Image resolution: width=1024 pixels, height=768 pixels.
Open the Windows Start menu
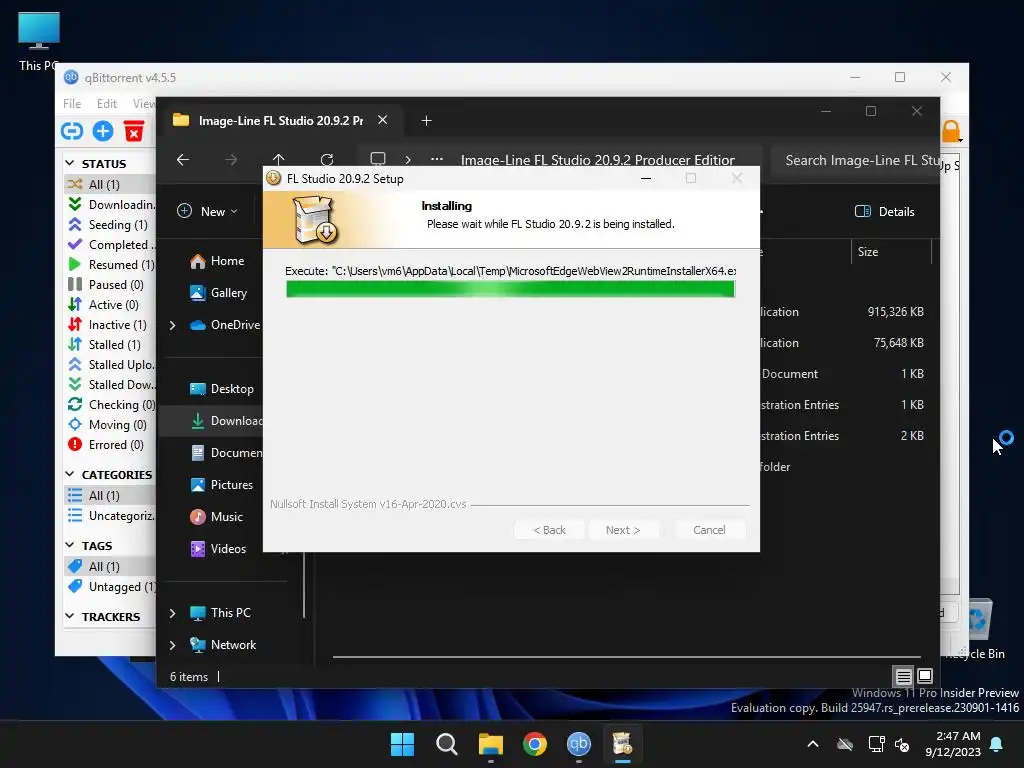coord(402,744)
